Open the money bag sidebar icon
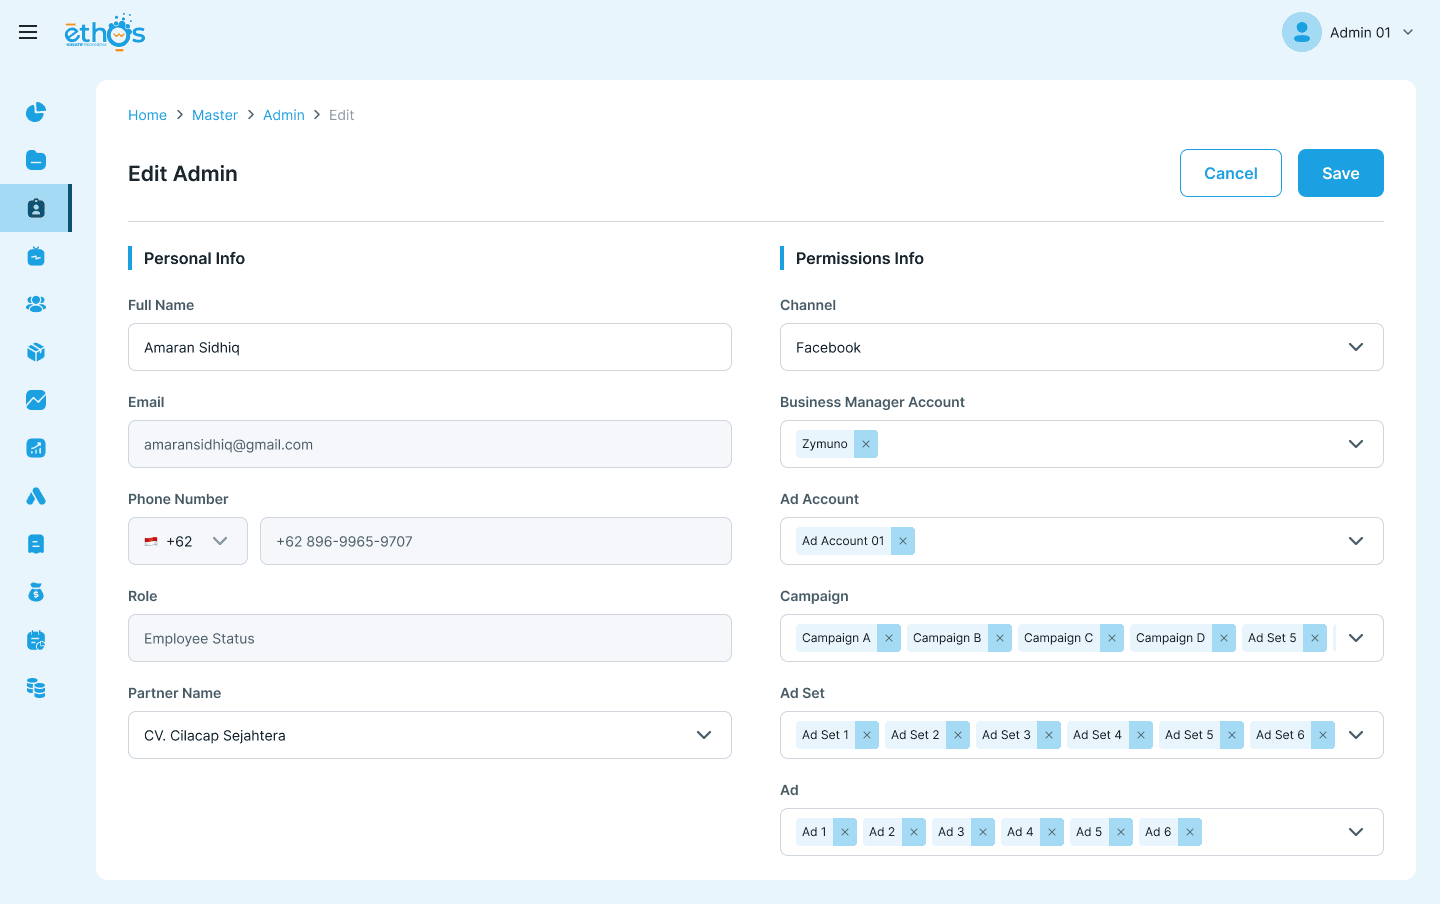This screenshot has width=1440, height=904. point(36,592)
